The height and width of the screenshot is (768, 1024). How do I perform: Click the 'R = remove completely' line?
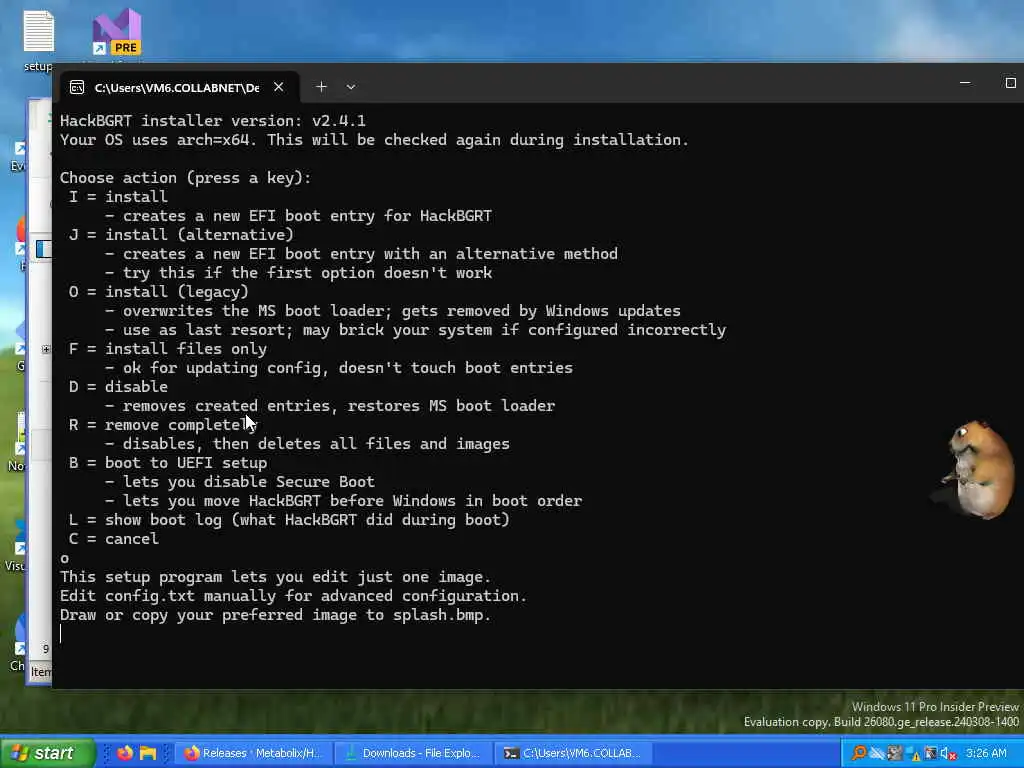pyautogui.click(x=163, y=425)
